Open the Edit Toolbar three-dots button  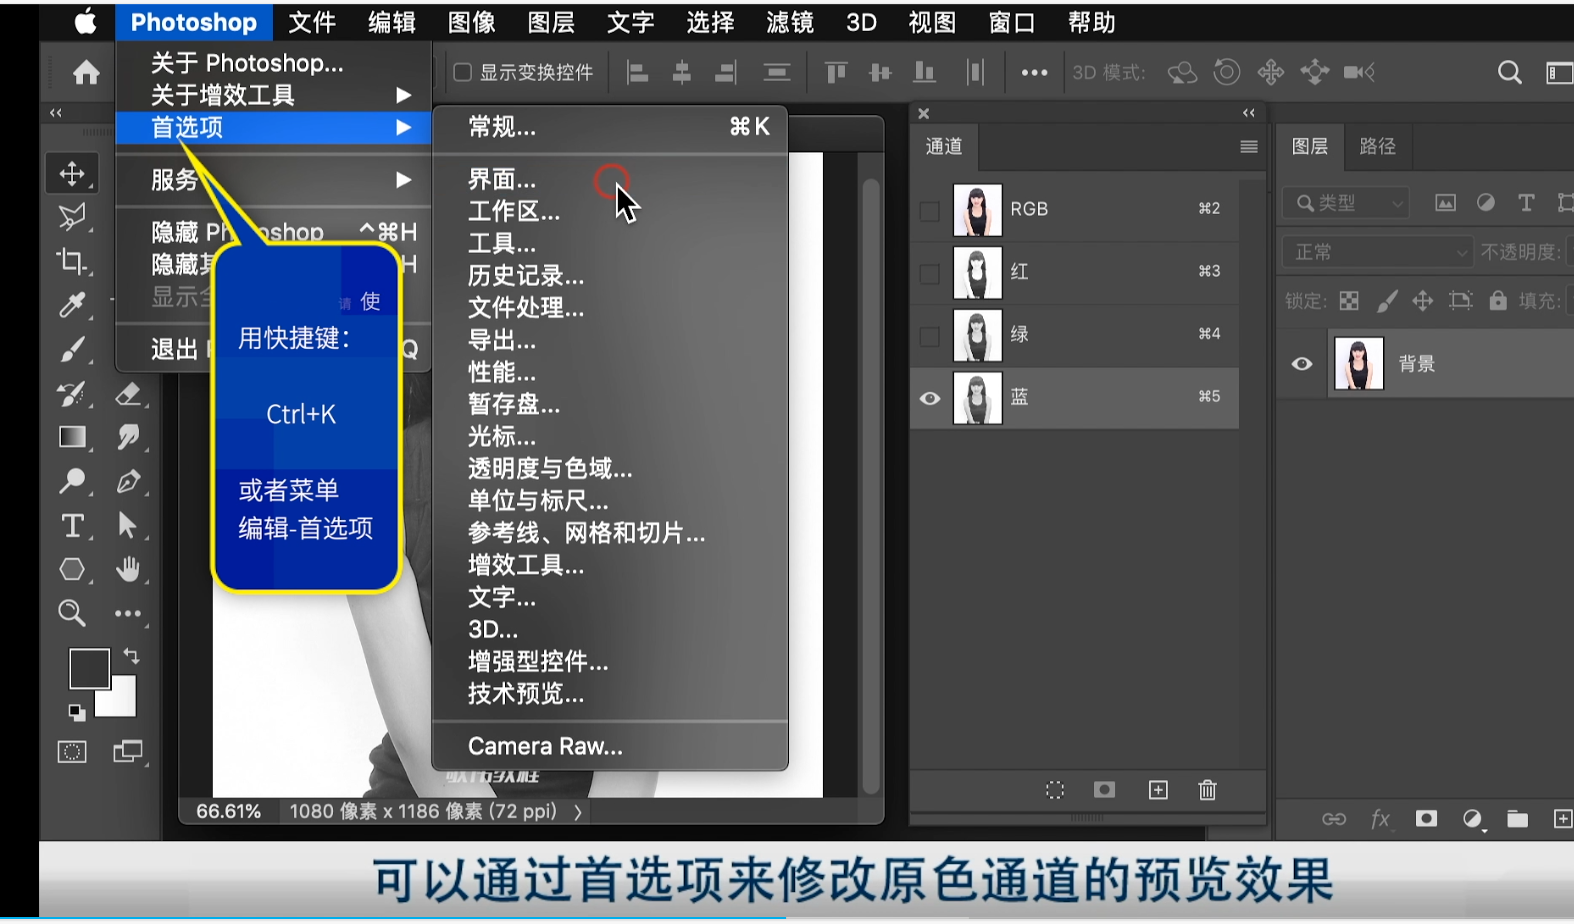pyautogui.click(x=128, y=613)
